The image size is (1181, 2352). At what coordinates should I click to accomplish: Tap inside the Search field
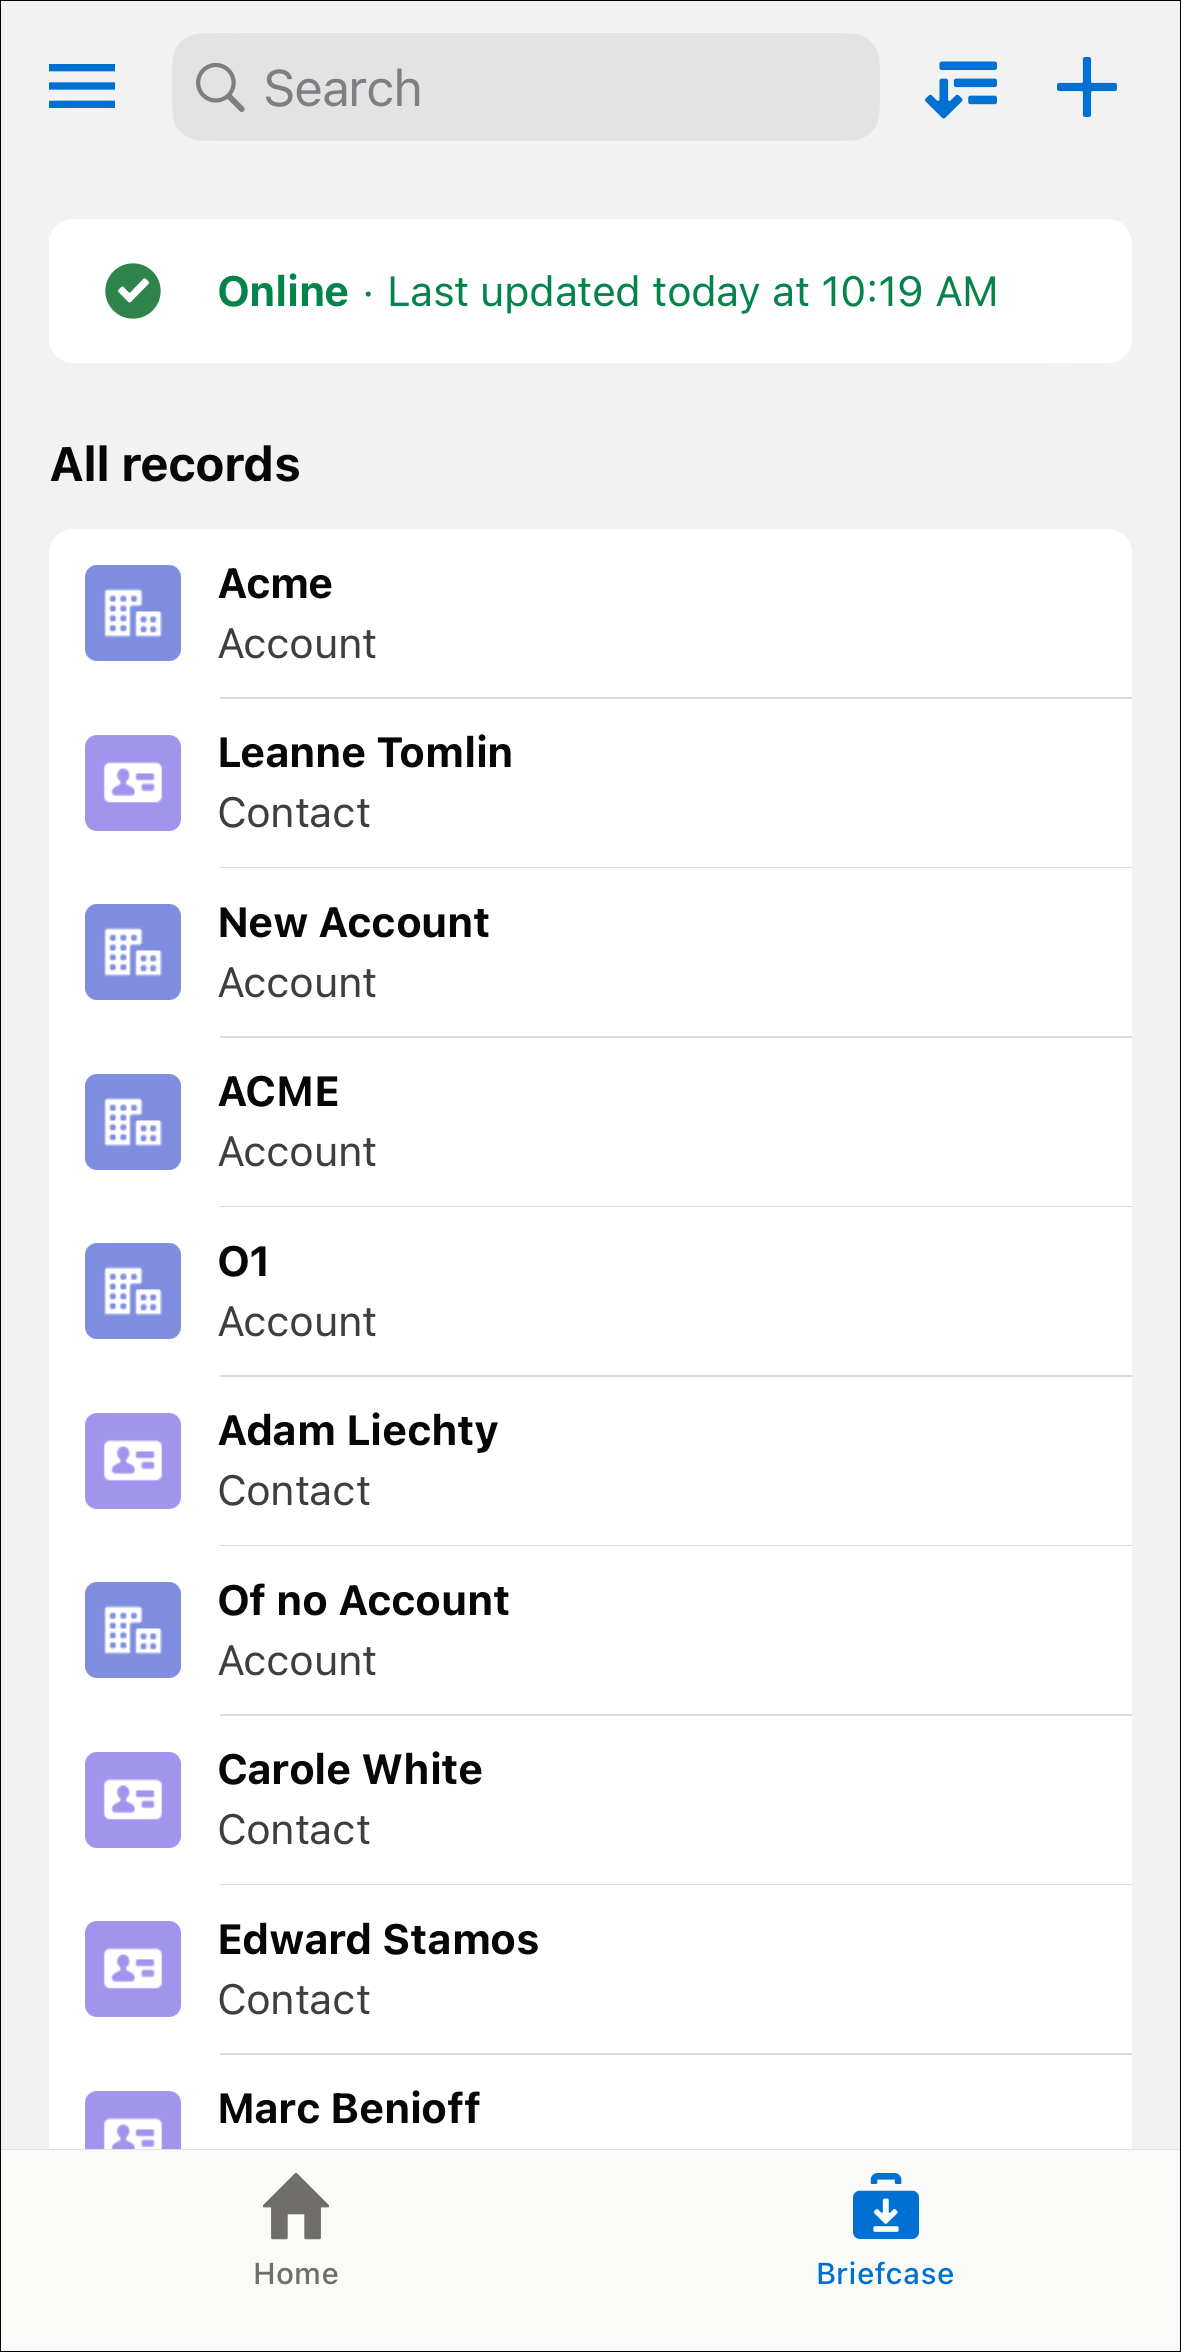coord(525,87)
